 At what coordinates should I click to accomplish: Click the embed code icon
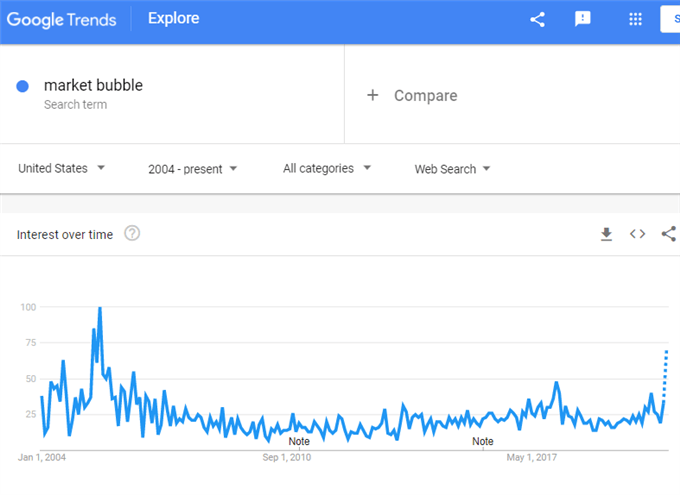[638, 234]
